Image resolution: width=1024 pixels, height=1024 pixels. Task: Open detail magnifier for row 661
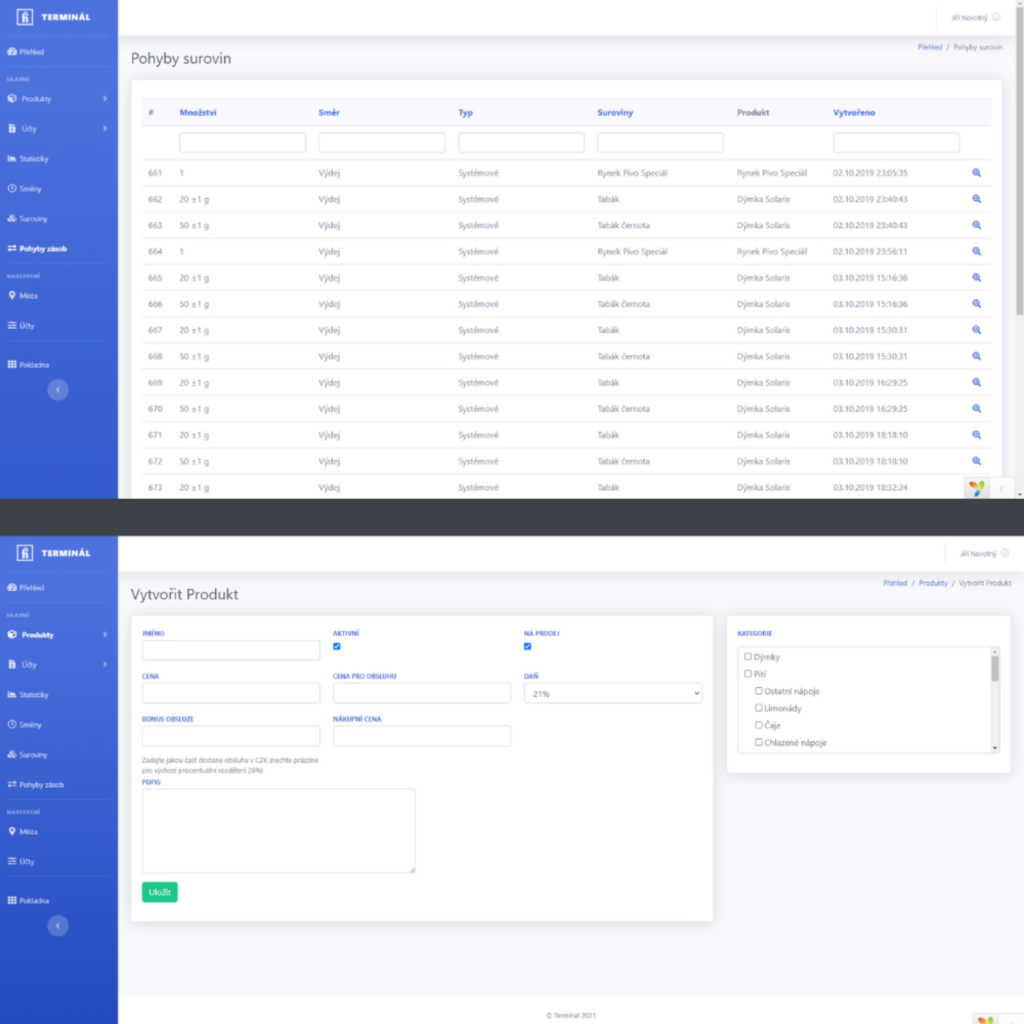pos(976,173)
